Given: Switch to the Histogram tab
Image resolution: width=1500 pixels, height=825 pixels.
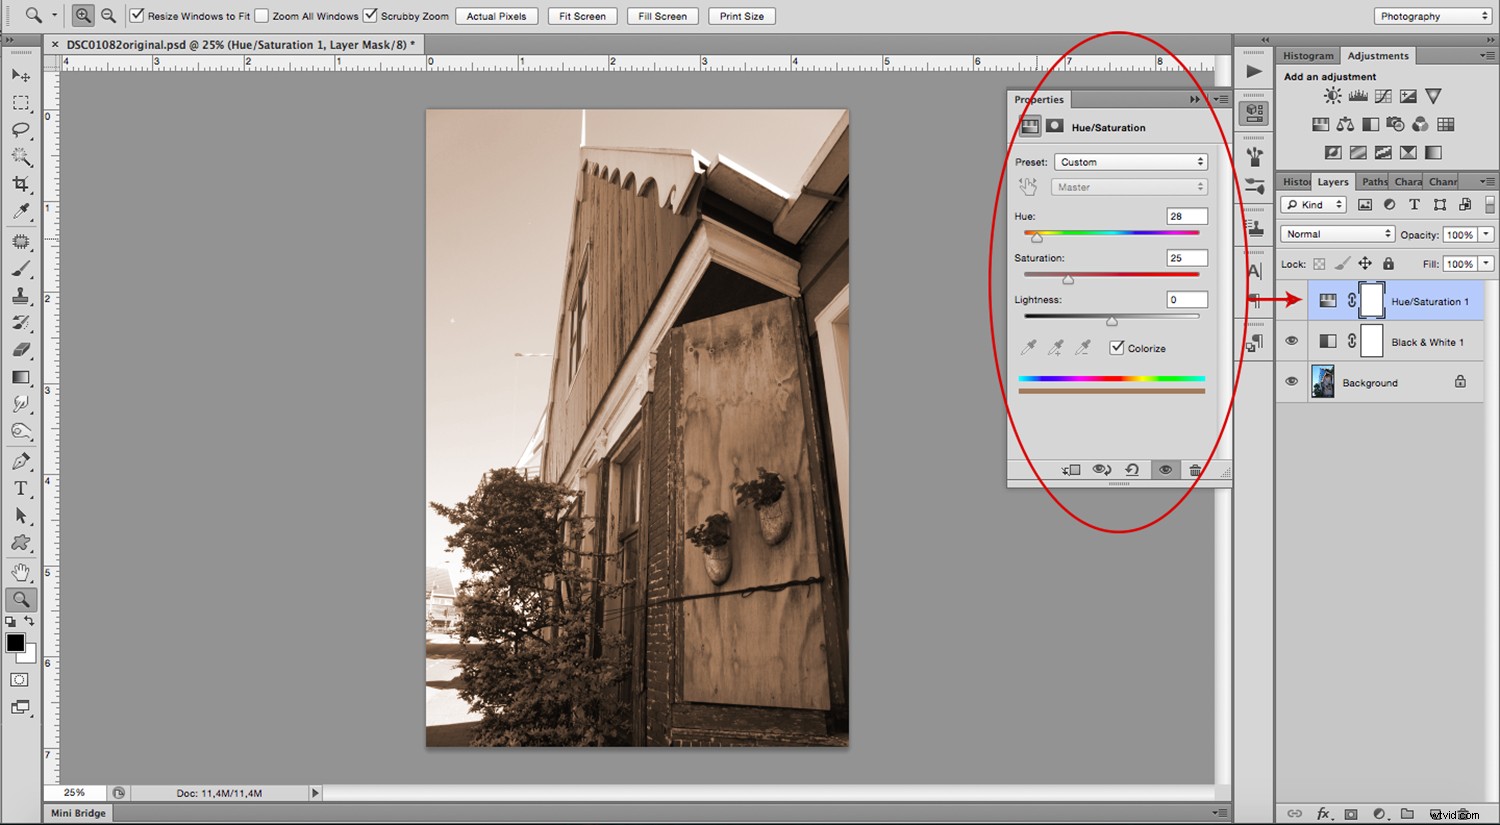Looking at the screenshot, I should 1308,55.
